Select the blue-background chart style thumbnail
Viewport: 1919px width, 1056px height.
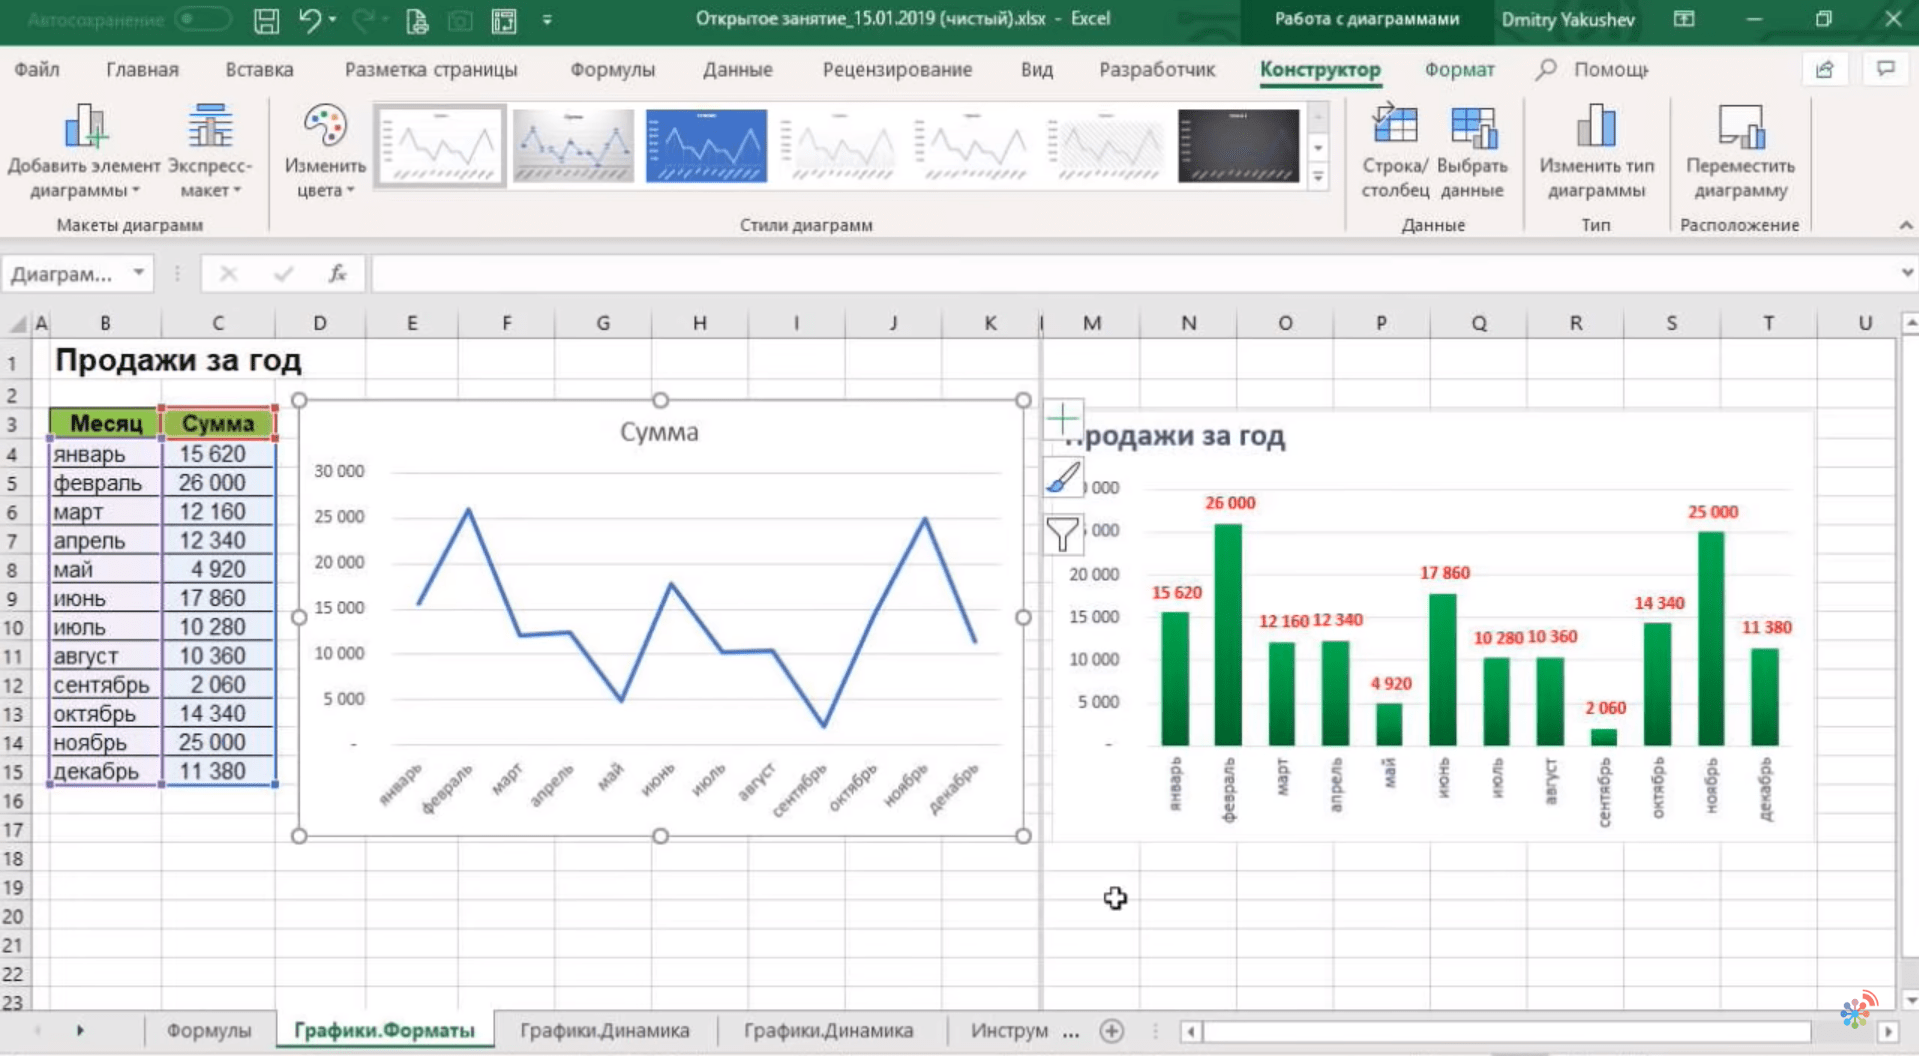pos(706,146)
